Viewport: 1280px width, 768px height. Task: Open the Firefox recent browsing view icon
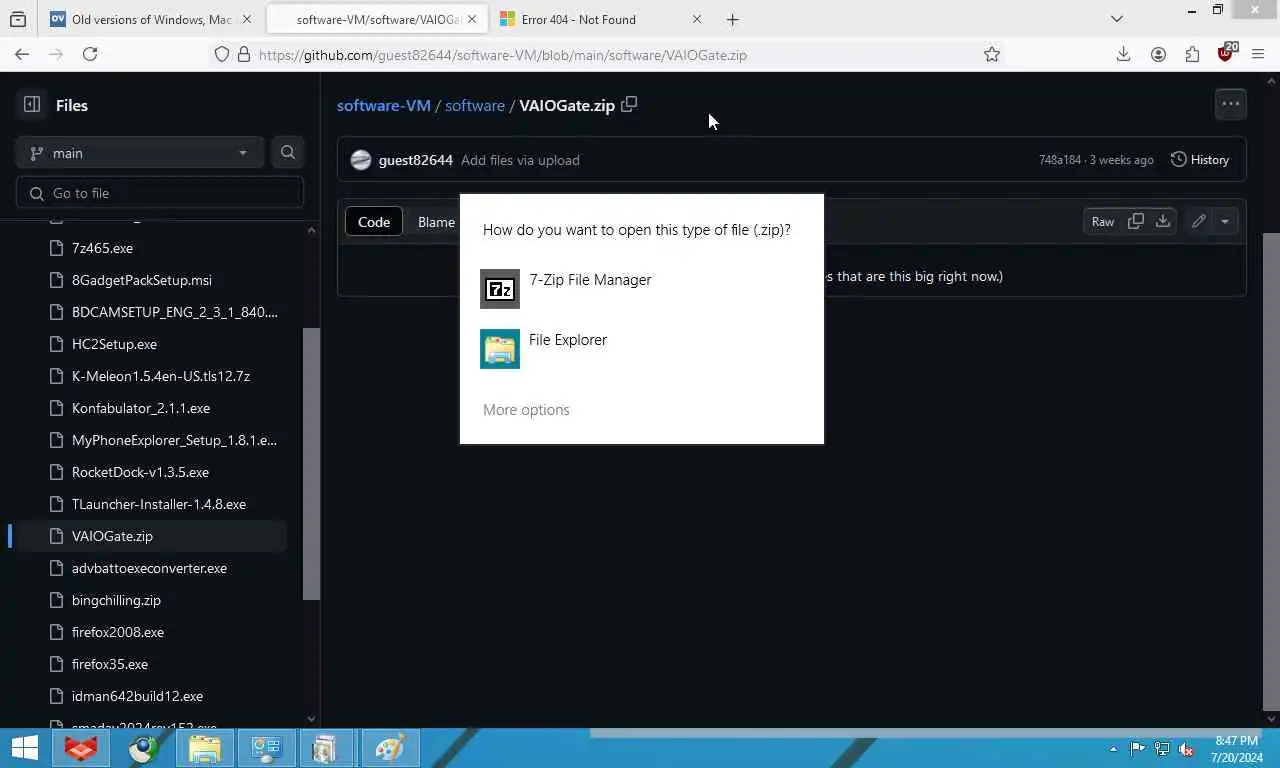coord(18,19)
